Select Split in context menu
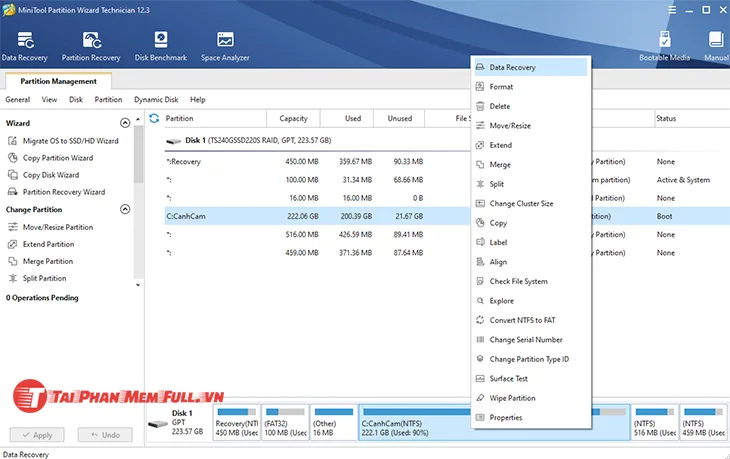 point(531,184)
